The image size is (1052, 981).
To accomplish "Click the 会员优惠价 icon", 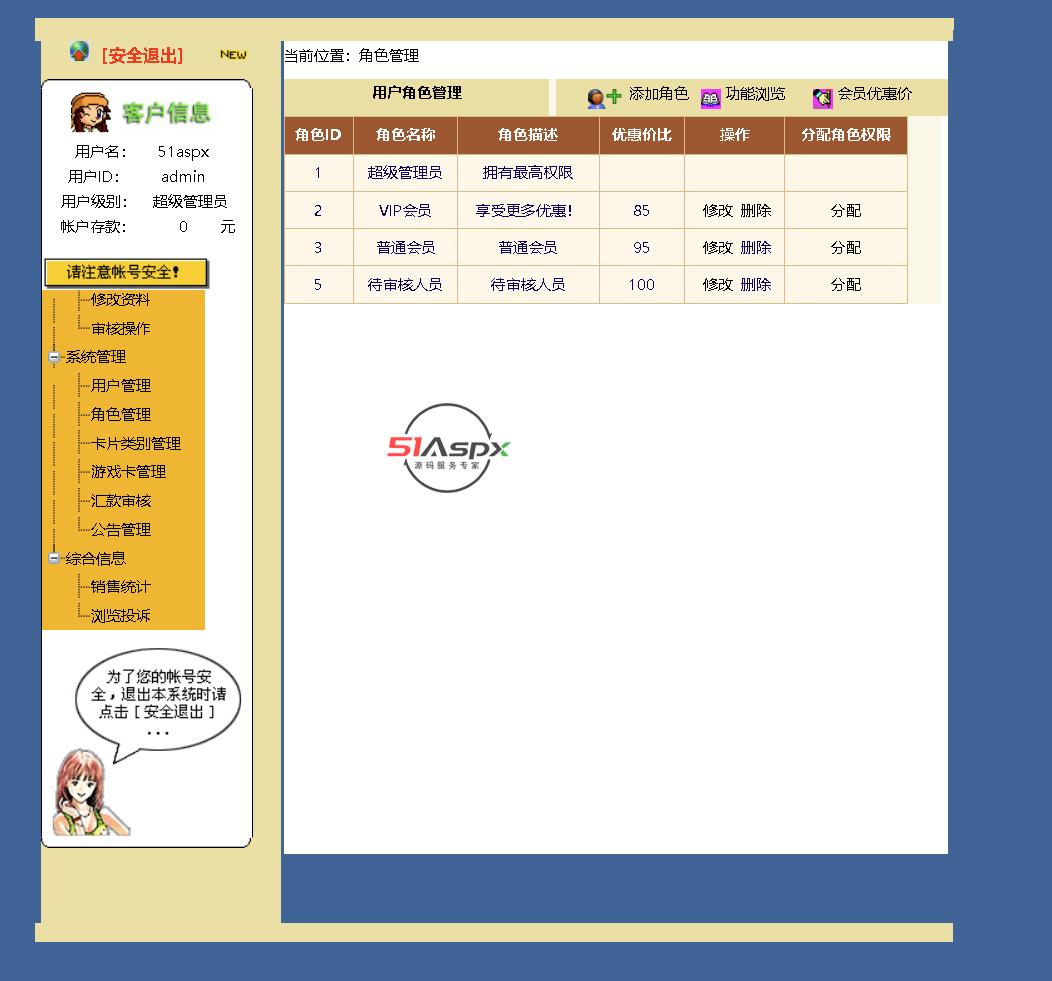I will click(x=823, y=98).
